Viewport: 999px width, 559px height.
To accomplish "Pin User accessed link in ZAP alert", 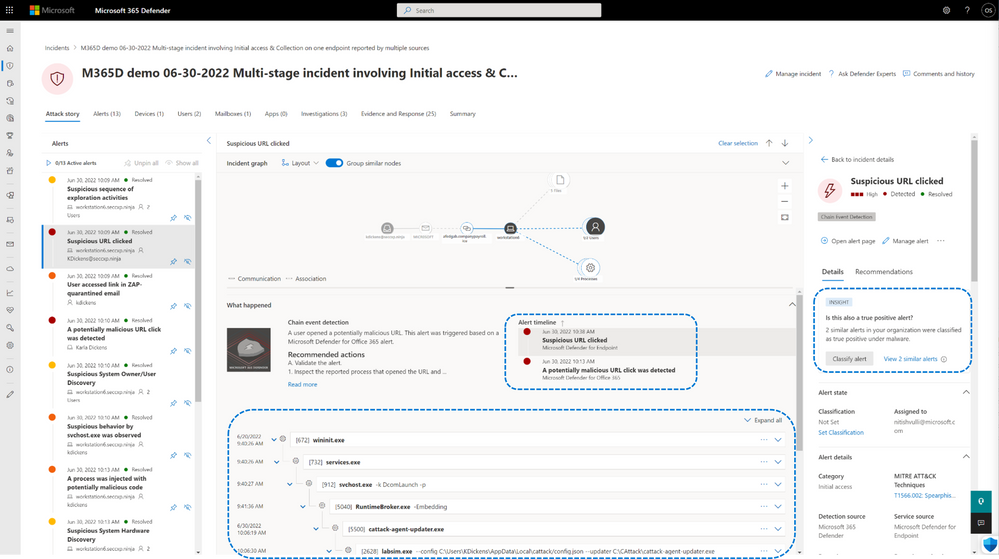I will [173, 306].
